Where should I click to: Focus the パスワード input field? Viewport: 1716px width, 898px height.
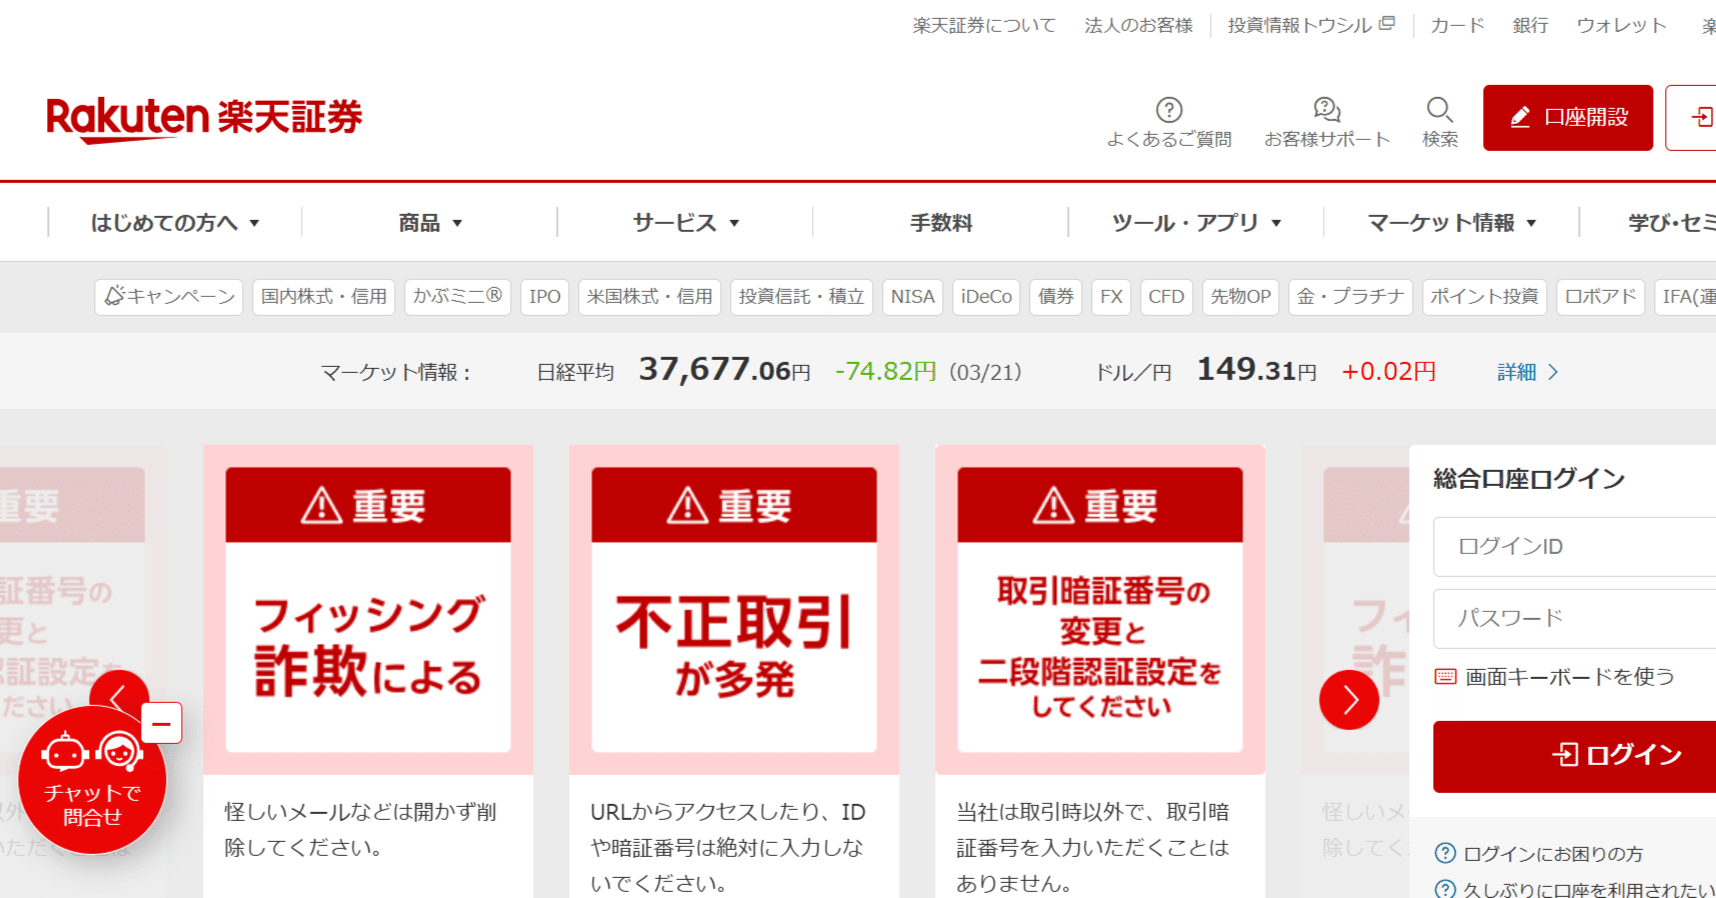pyautogui.click(x=1575, y=619)
